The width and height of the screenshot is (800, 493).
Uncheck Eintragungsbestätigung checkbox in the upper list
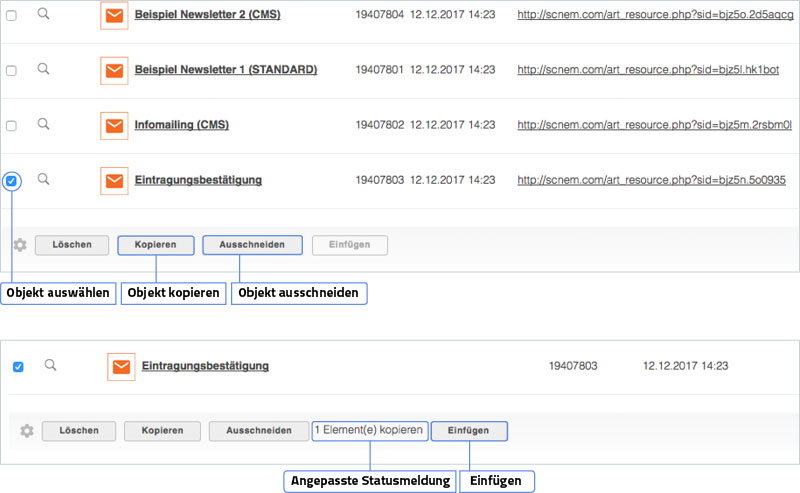[11, 181]
